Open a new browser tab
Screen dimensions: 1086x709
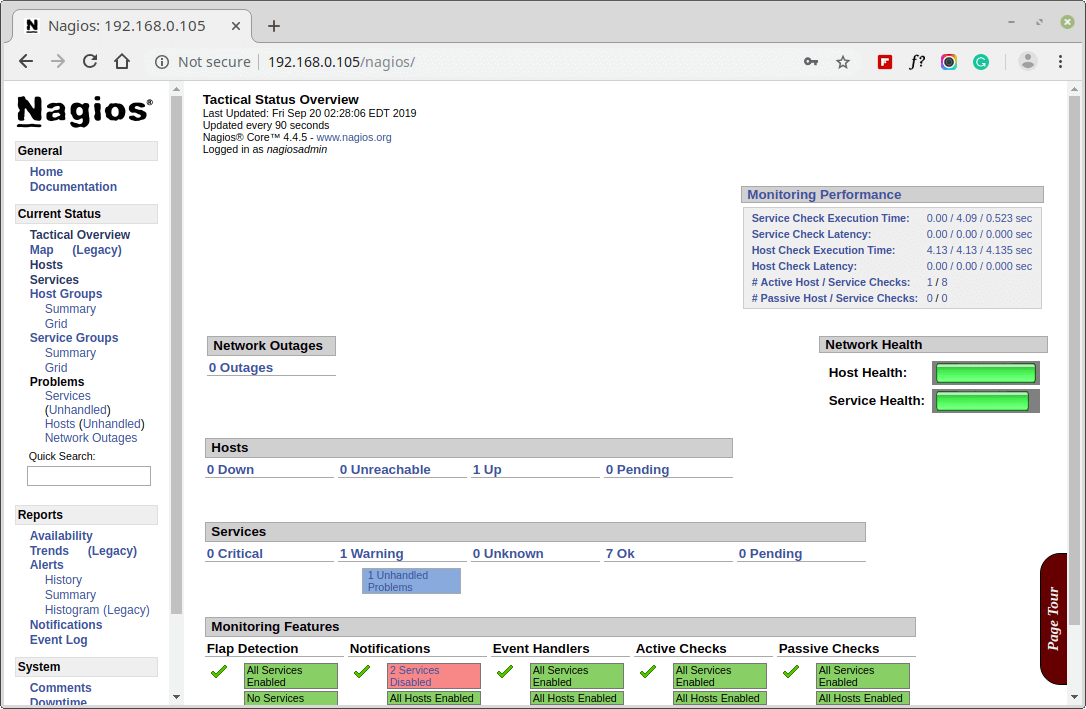click(274, 26)
